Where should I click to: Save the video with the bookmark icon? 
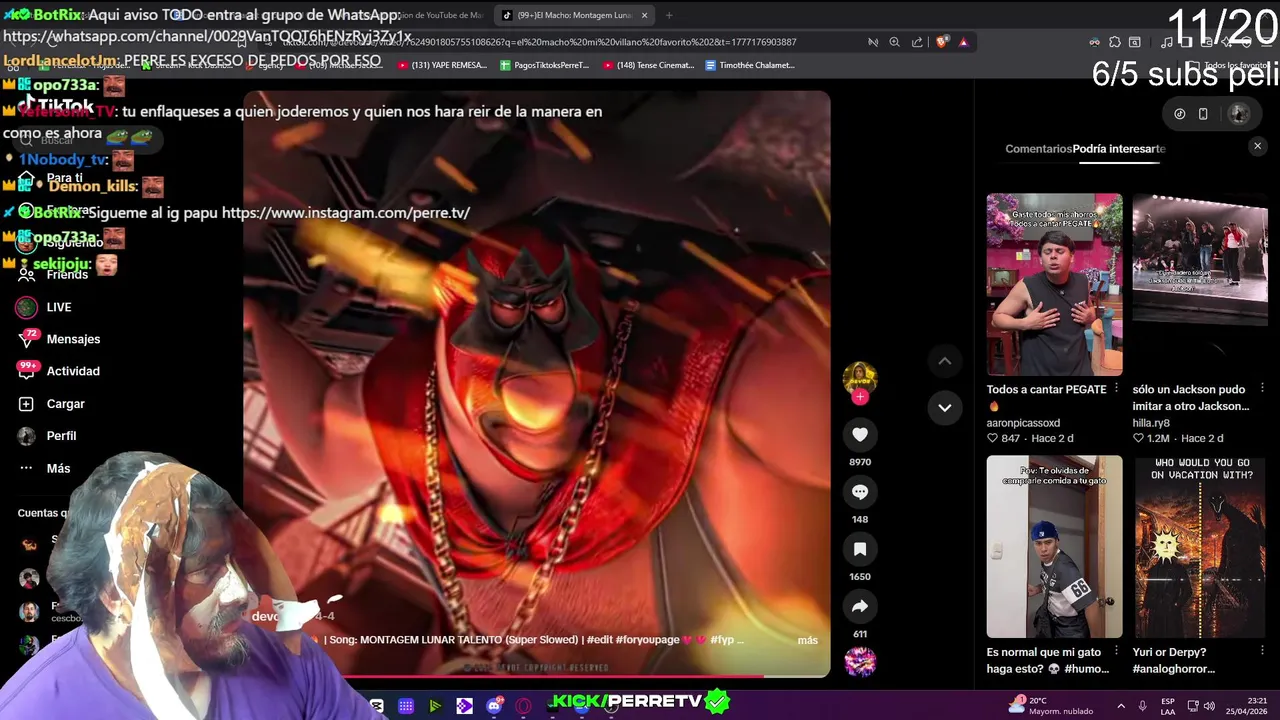coord(860,548)
